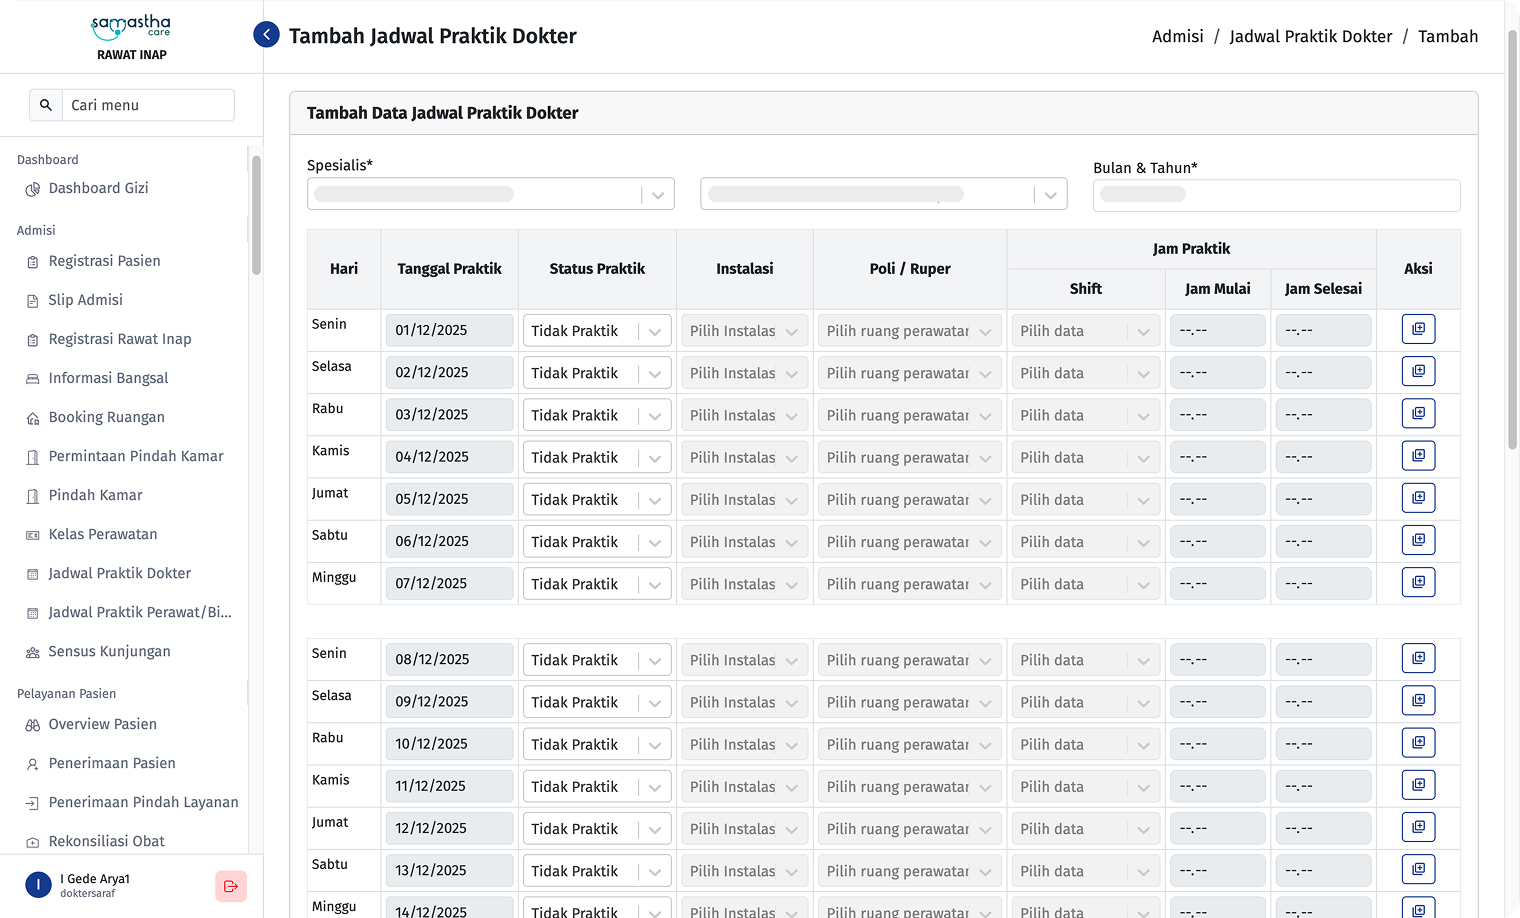Click the copy action icon for 05/12/2025
Image resolution: width=1520 pixels, height=918 pixels.
click(x=1418, y=498)
